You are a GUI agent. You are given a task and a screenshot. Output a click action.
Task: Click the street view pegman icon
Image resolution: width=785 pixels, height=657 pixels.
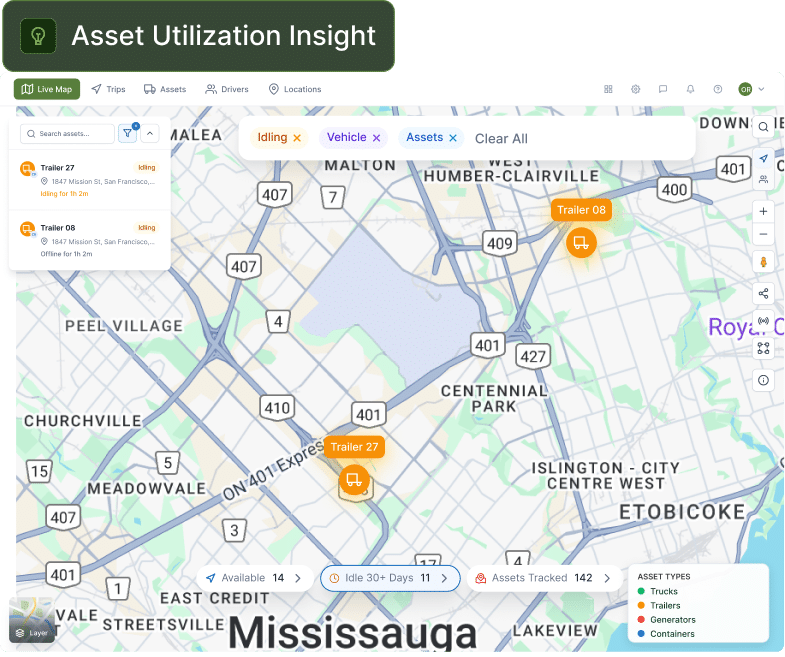[x=763, y=262]
